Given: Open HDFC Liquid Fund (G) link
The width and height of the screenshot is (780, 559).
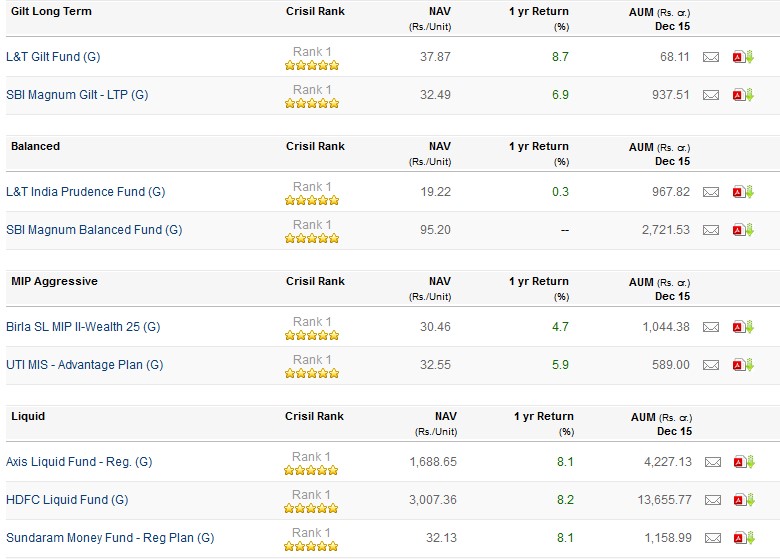Looking at the screenshot, I should (67, 499).
